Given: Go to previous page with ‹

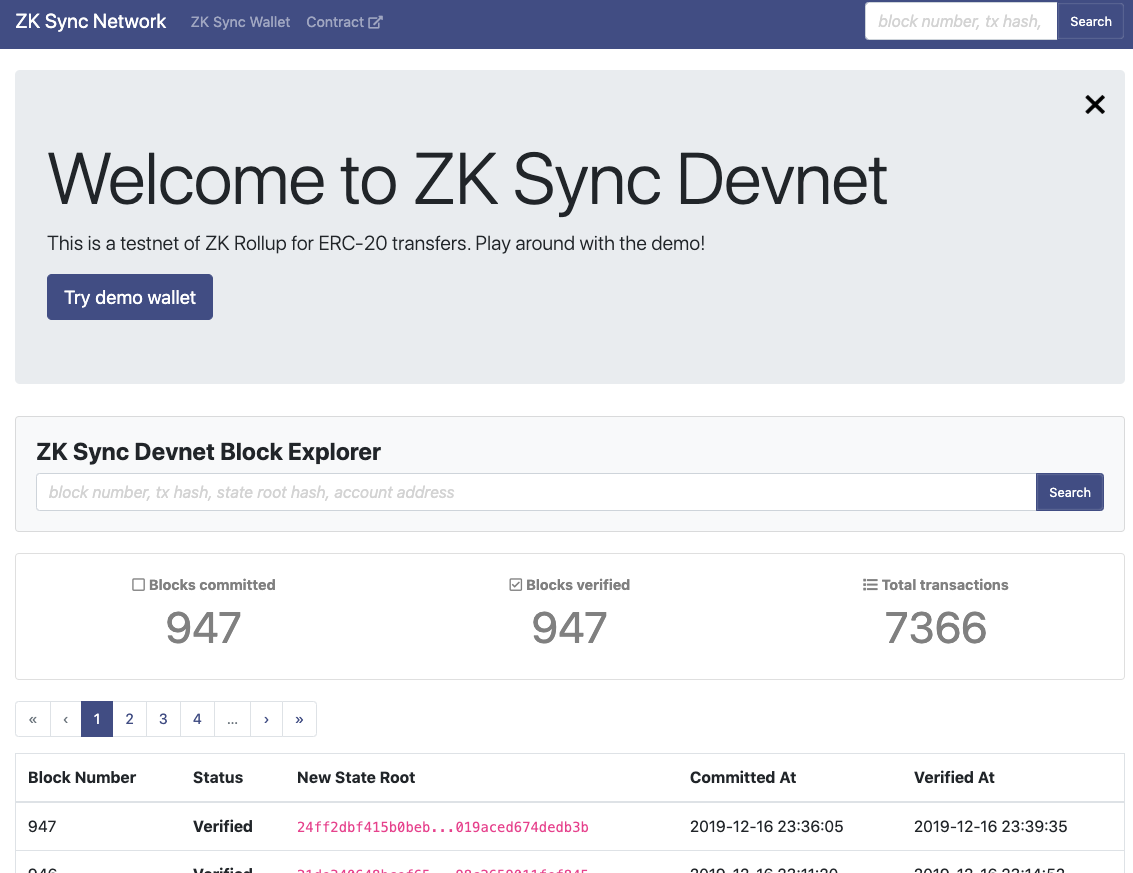Looking at the screenshot, I should (x=66, y=719).
